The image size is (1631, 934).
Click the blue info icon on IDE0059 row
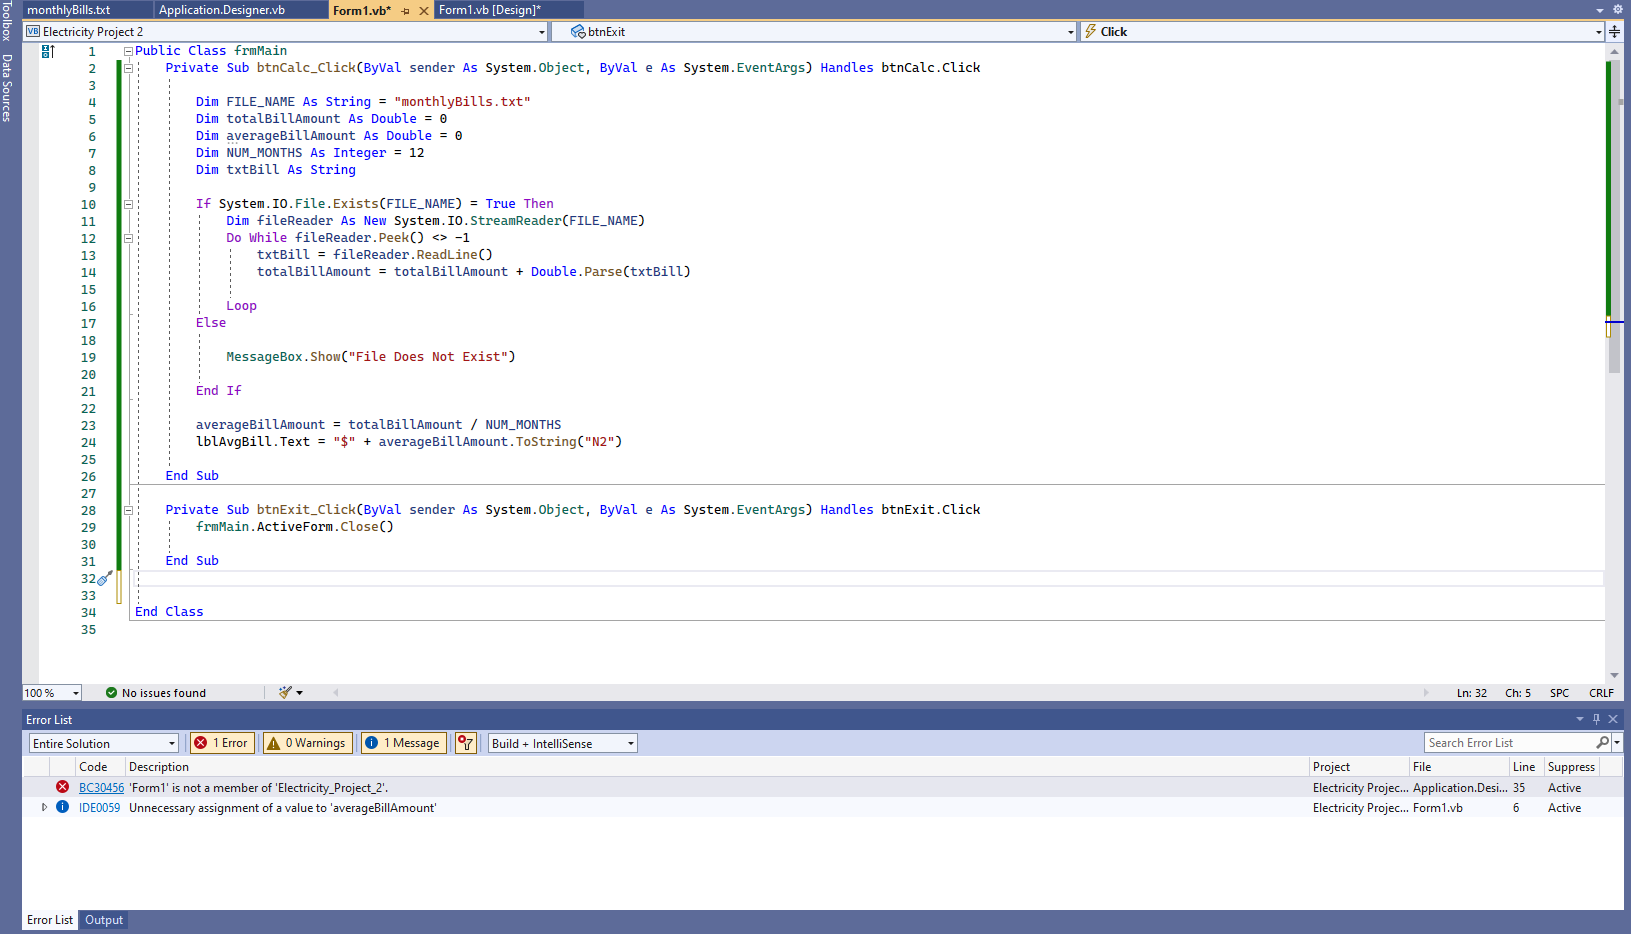point(62,807)
